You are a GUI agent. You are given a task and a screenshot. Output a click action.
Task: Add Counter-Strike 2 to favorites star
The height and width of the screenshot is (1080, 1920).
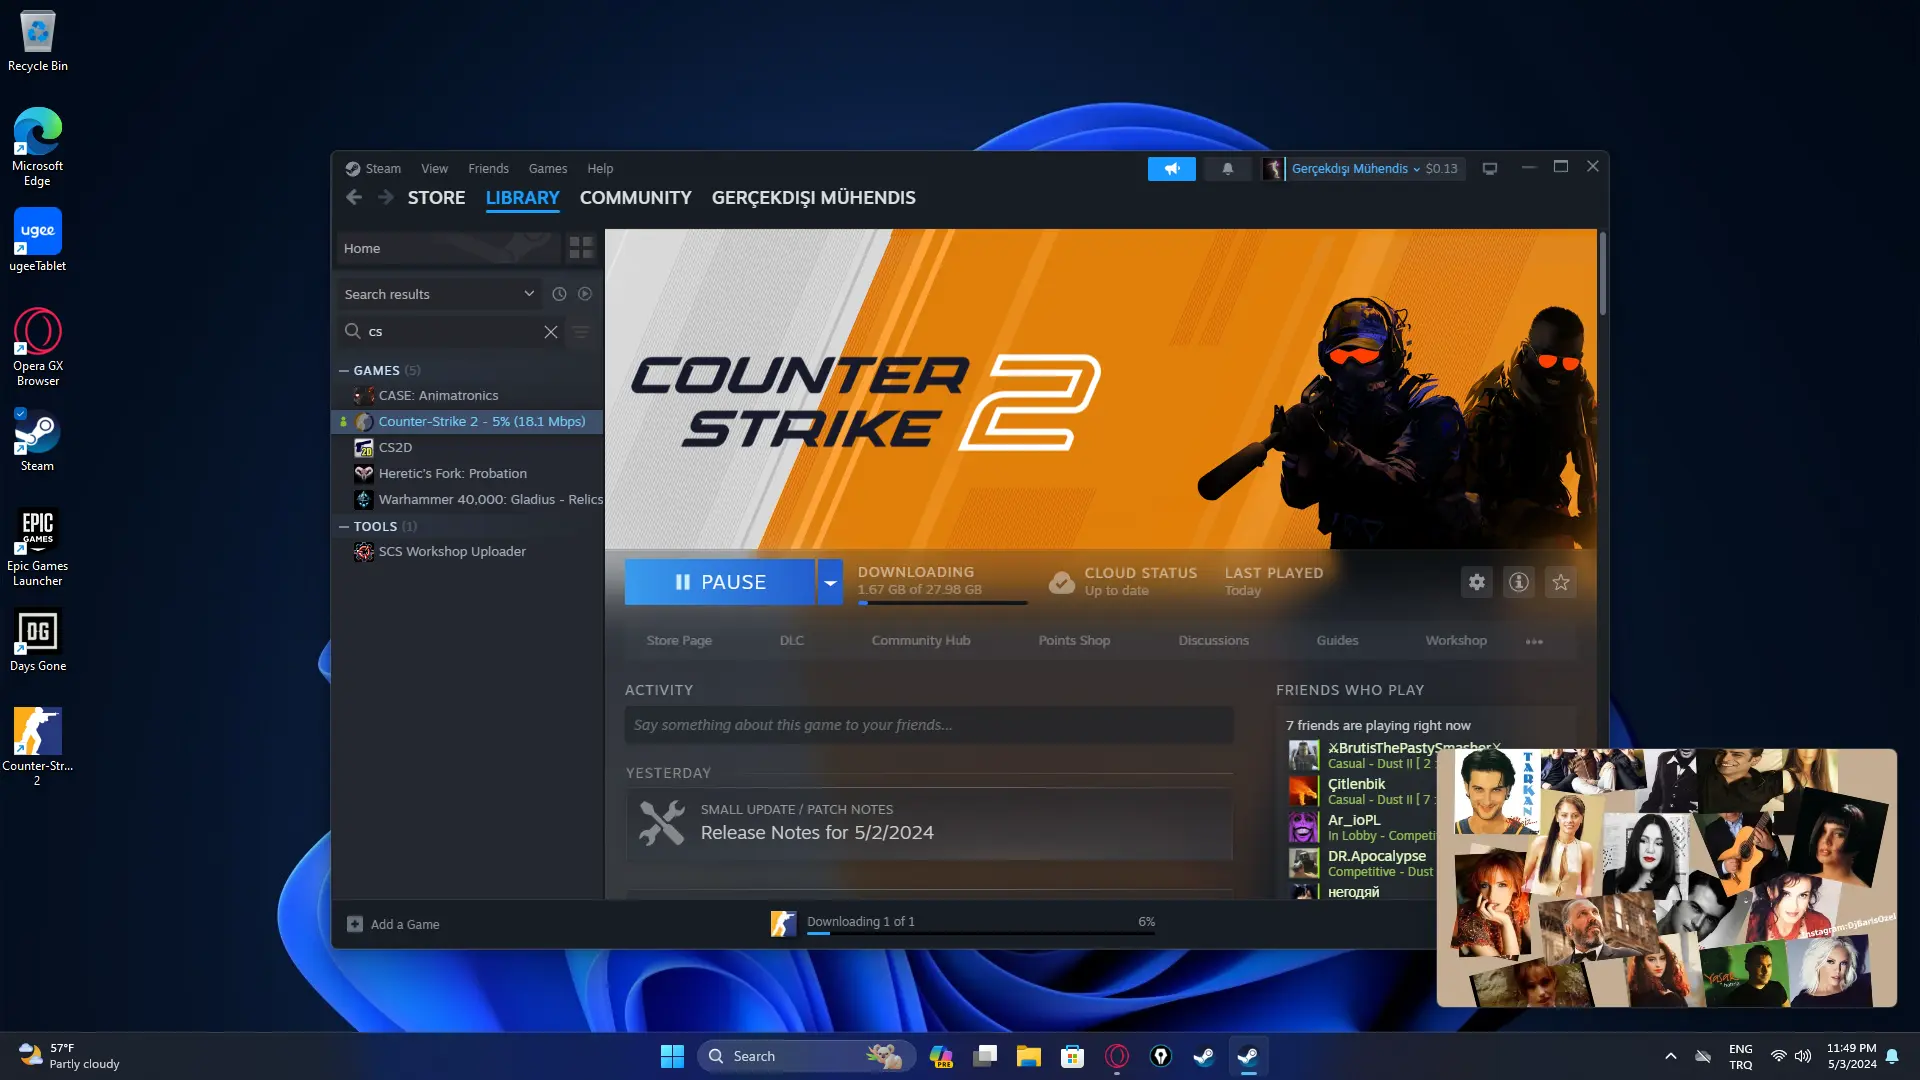click(1561, 582)
